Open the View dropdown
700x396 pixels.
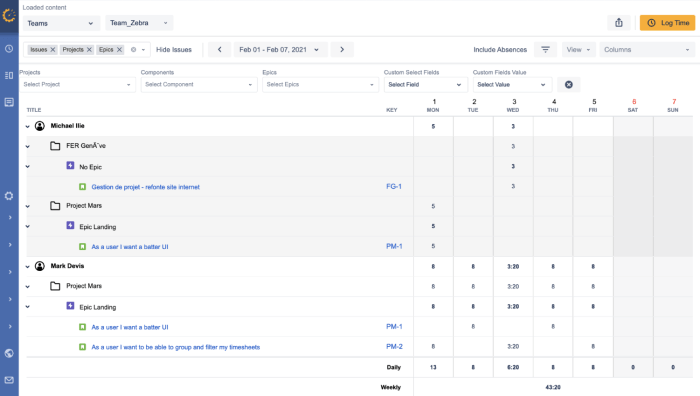(579, 50)
